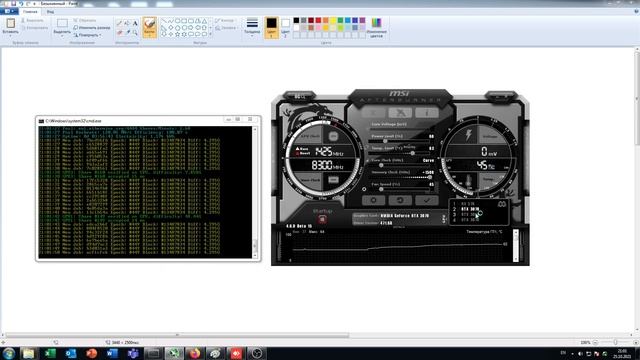This screenshot has width=640, height=360.
Task: Pick the yellow color swatch in palette
Action: coord(333,20)
